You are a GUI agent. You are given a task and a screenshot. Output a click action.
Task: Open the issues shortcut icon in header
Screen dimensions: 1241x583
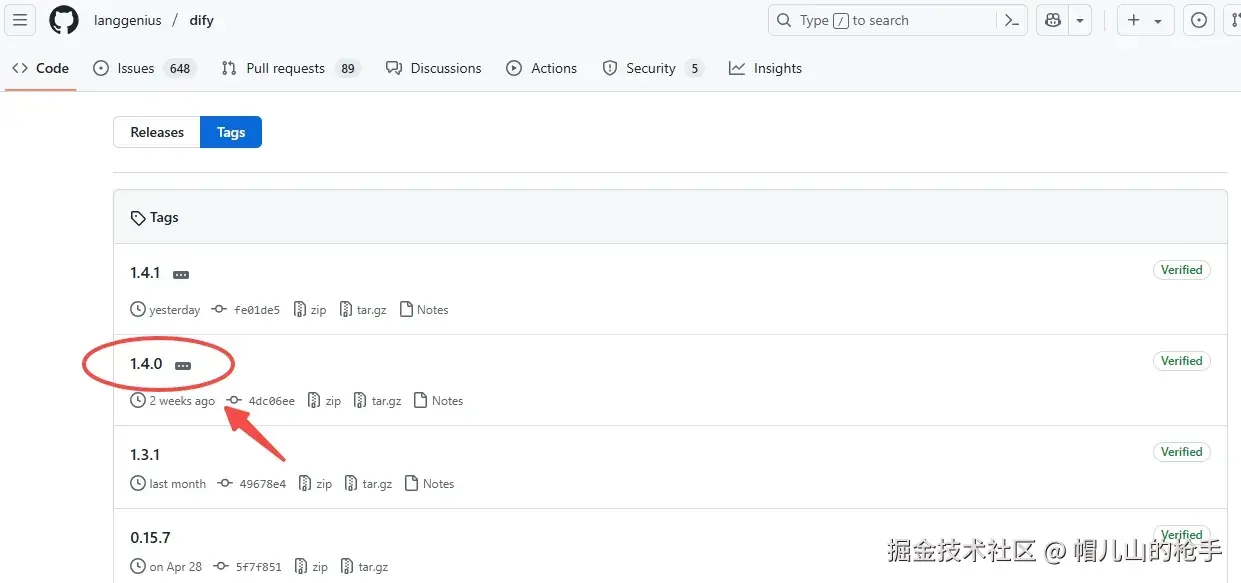1199,20
